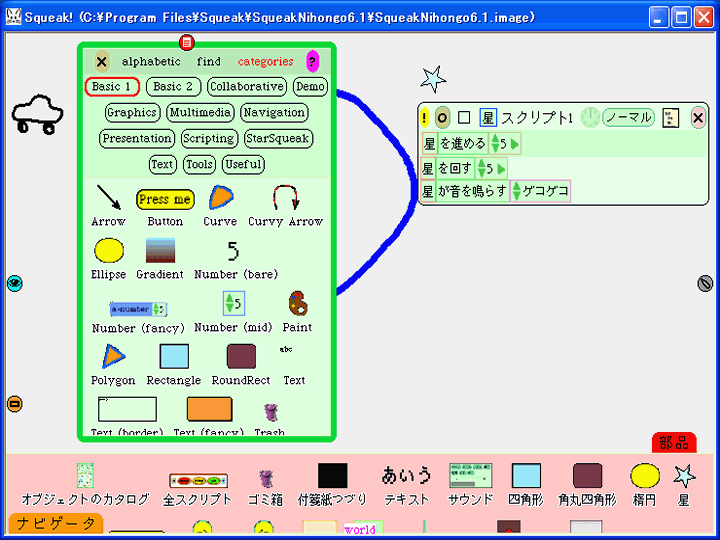The height and width of the screenshot is (540, 720).
Task: Run script once with yellow exclamation button
Action: (424, 118)
